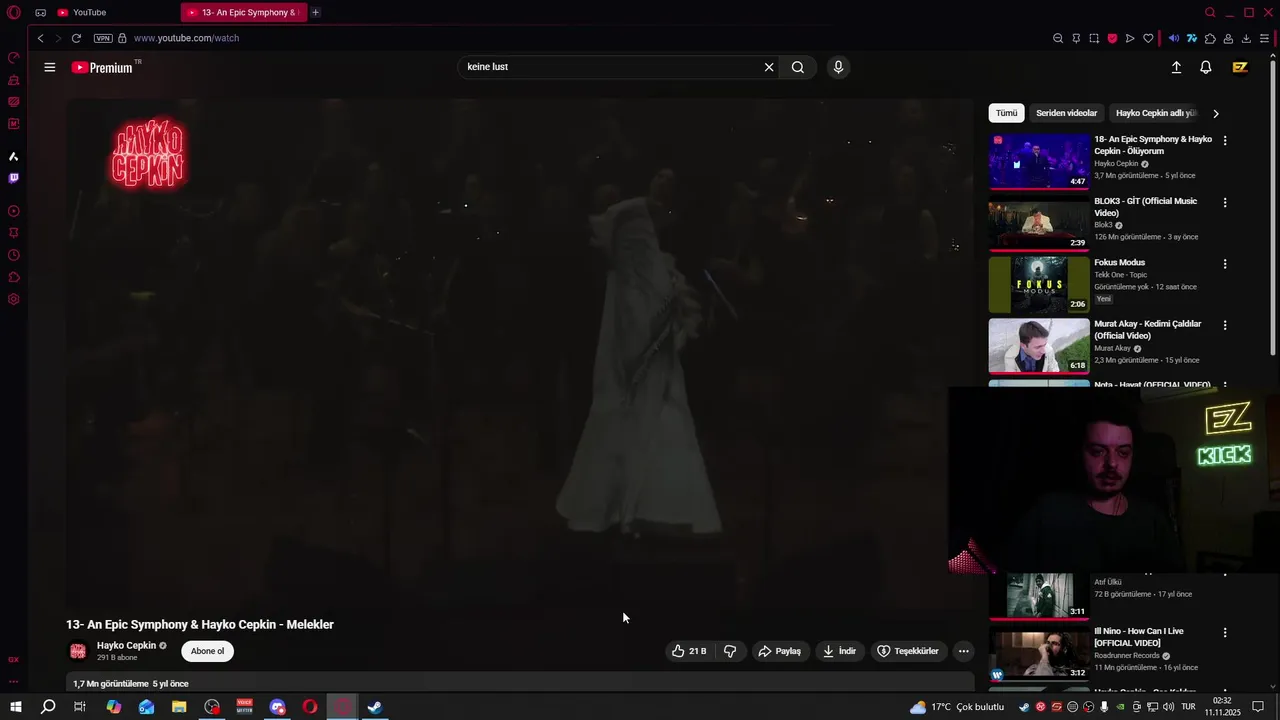Open the Hayko Cepkin channel name link
The width and height of the screenshot is (1280, 720).
point(126,646)
